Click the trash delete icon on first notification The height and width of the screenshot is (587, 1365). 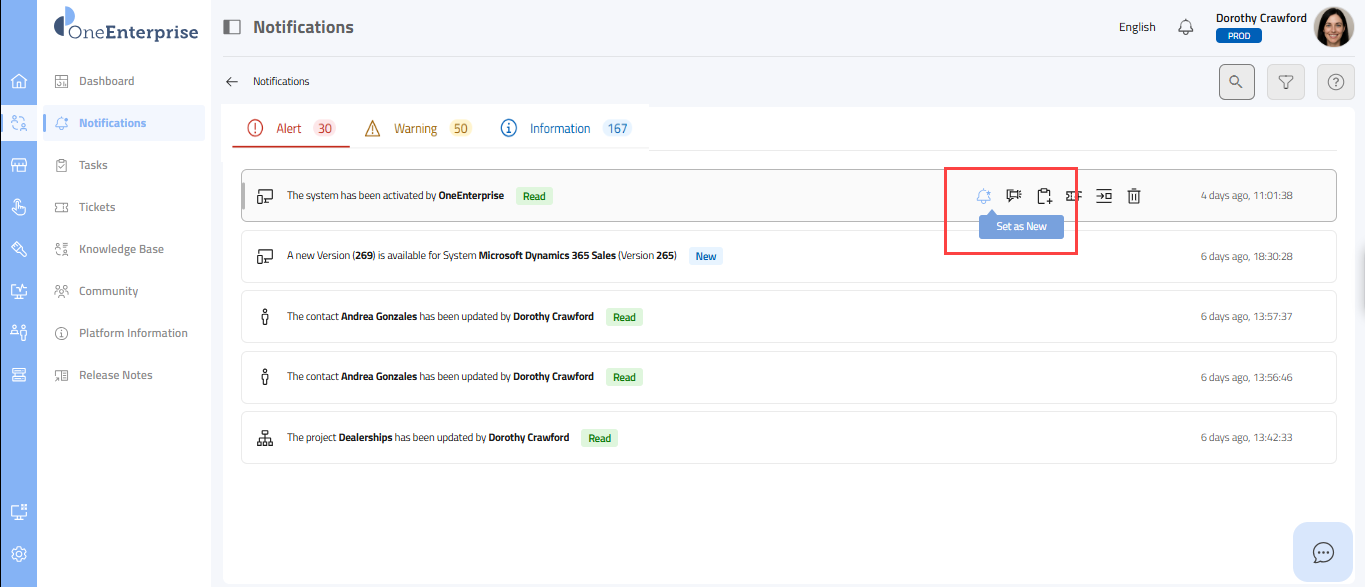[1134, 196]
